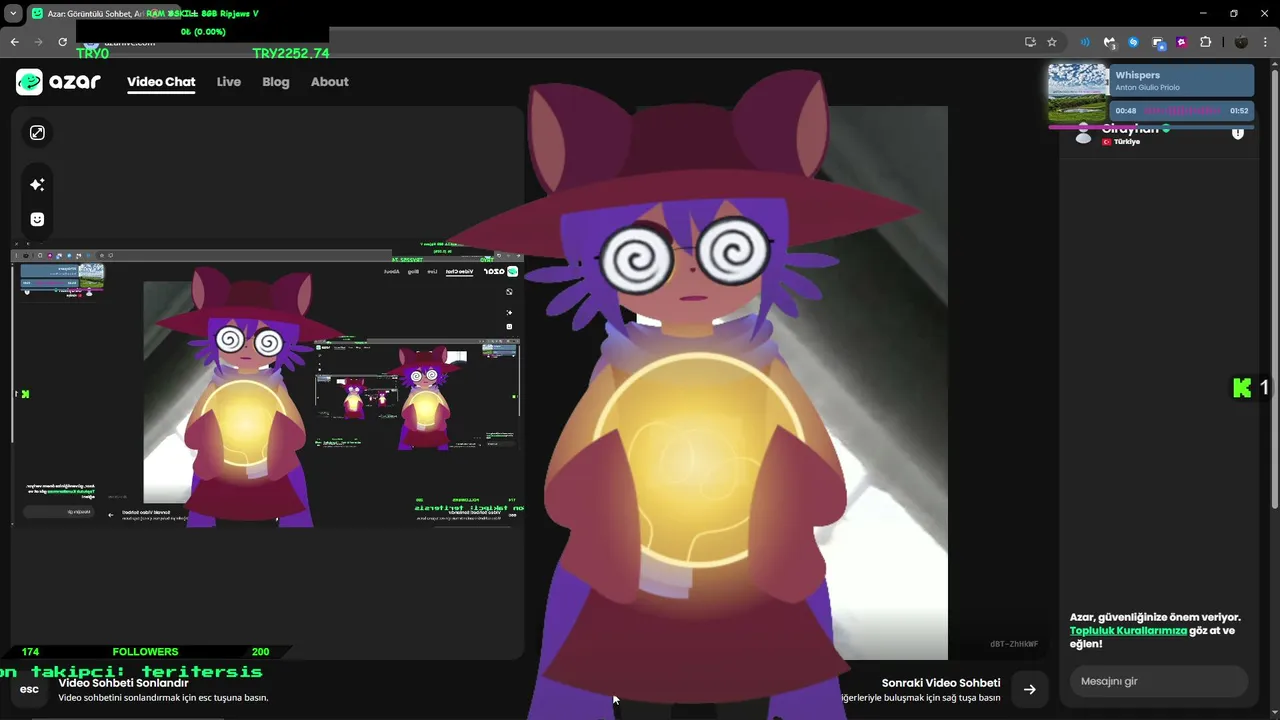This screenshot has height=720, width=1280.
Task: Click the Türkiye country label
Action: (x=1127, y=142)
